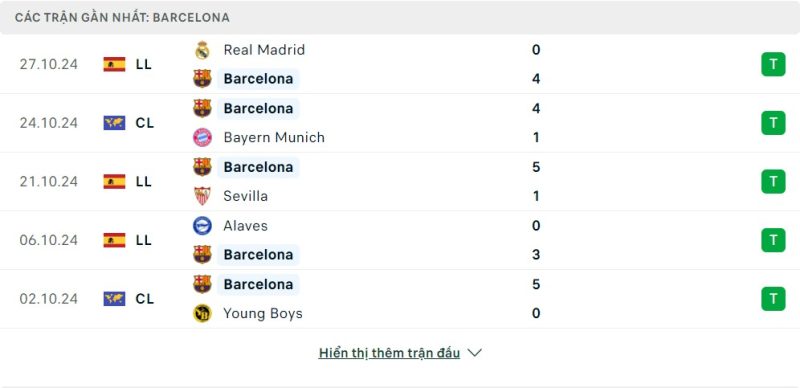Click the Alaves club badge
Viewport: 800px width, 388px height.
click(x=202, y=226)
